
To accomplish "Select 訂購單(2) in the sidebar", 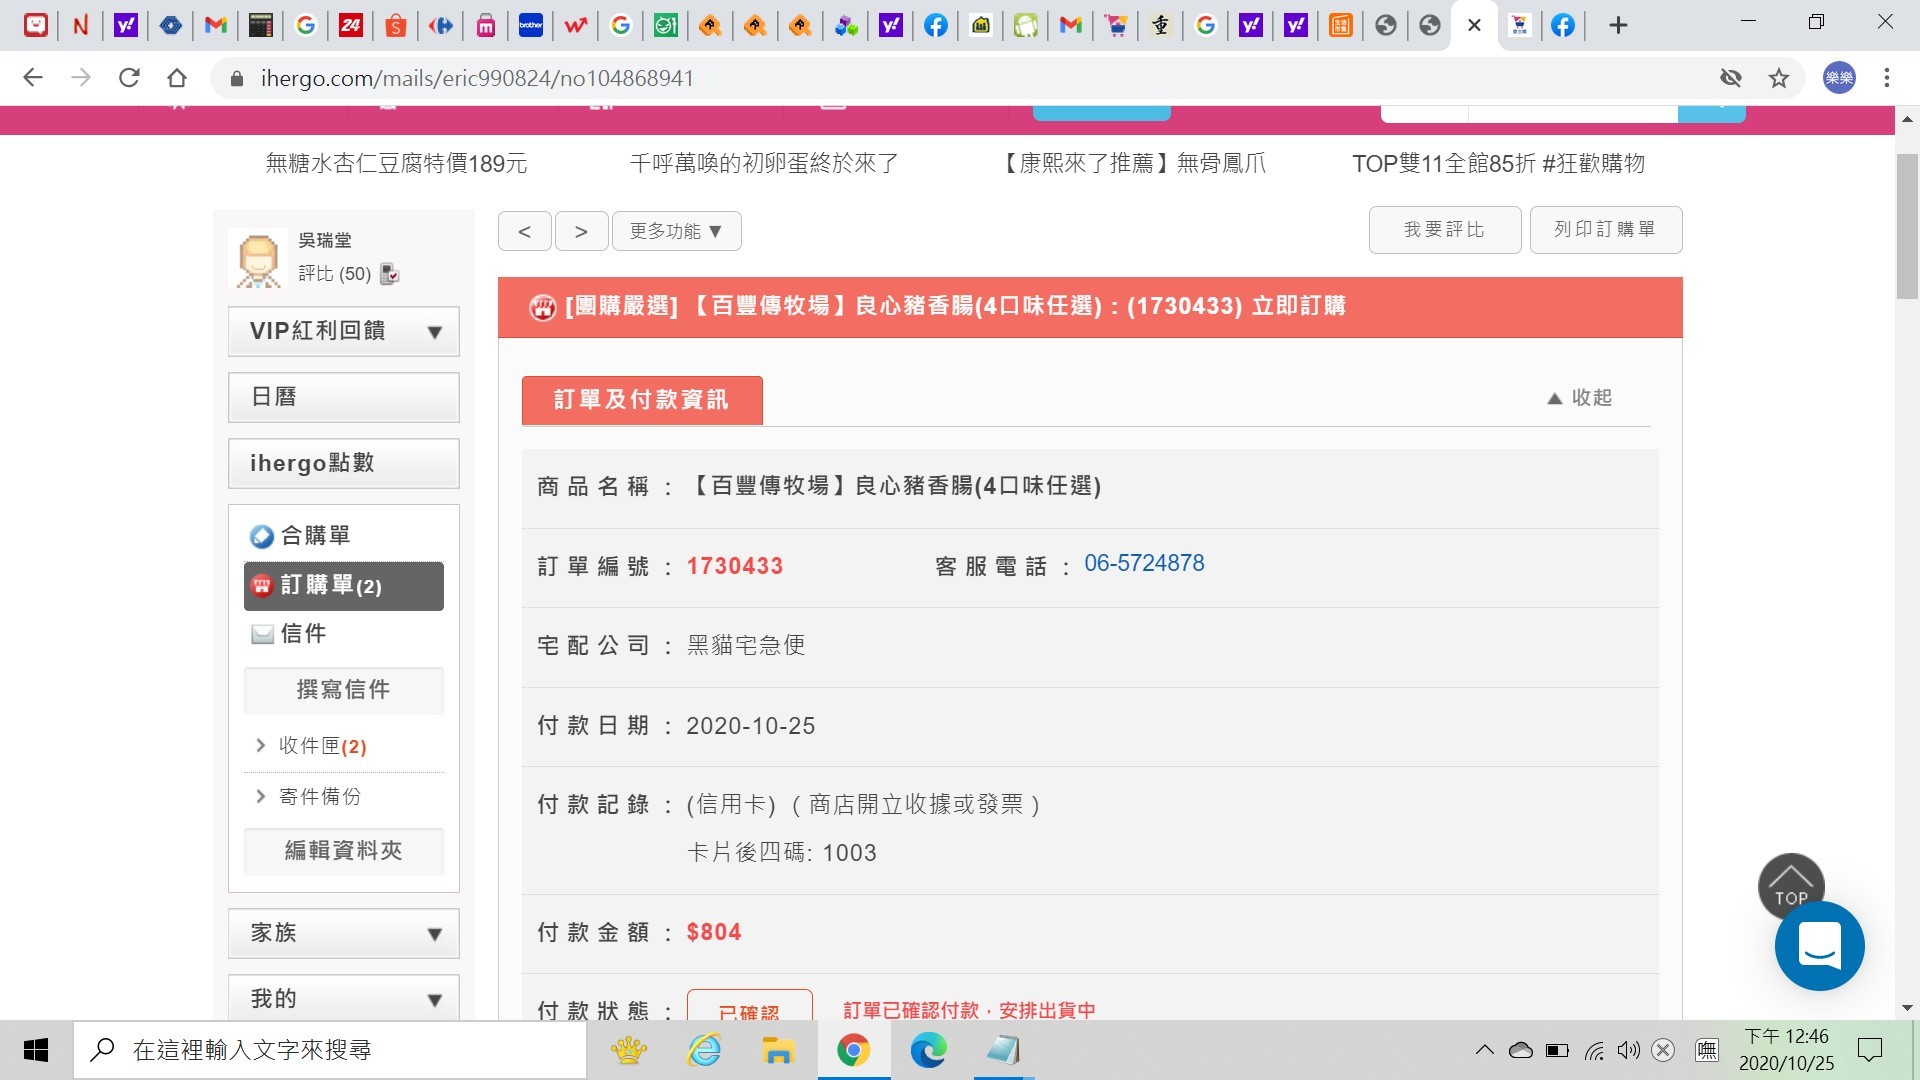I will coord(344,586).
